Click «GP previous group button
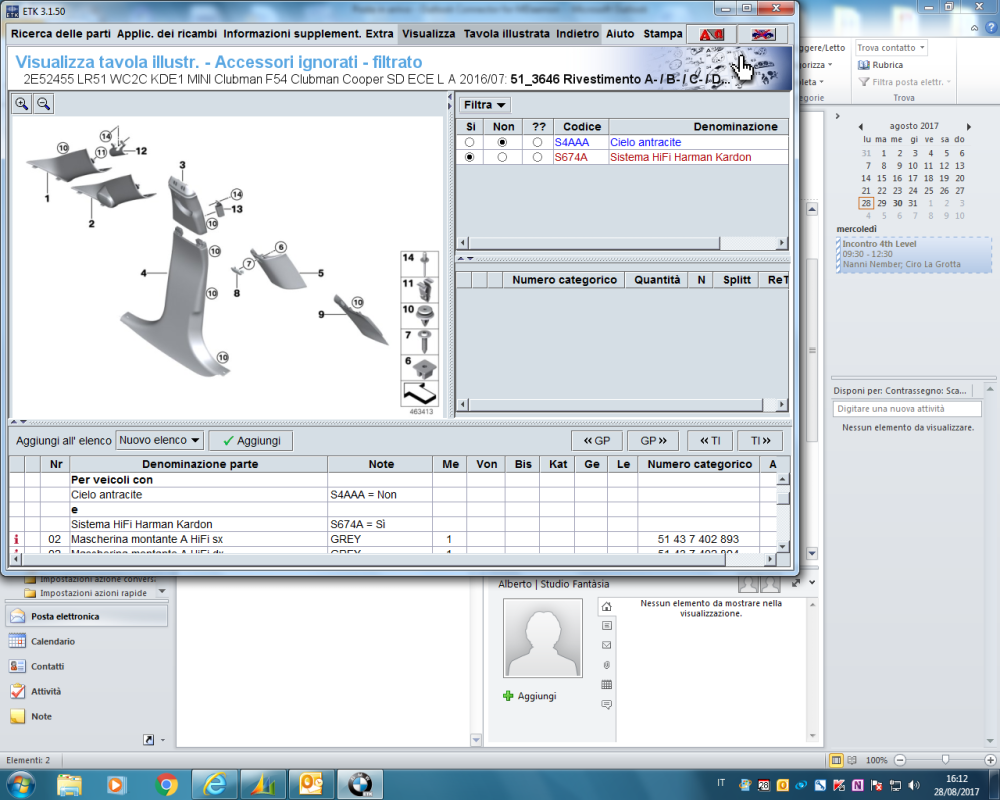 pos(597,441)
